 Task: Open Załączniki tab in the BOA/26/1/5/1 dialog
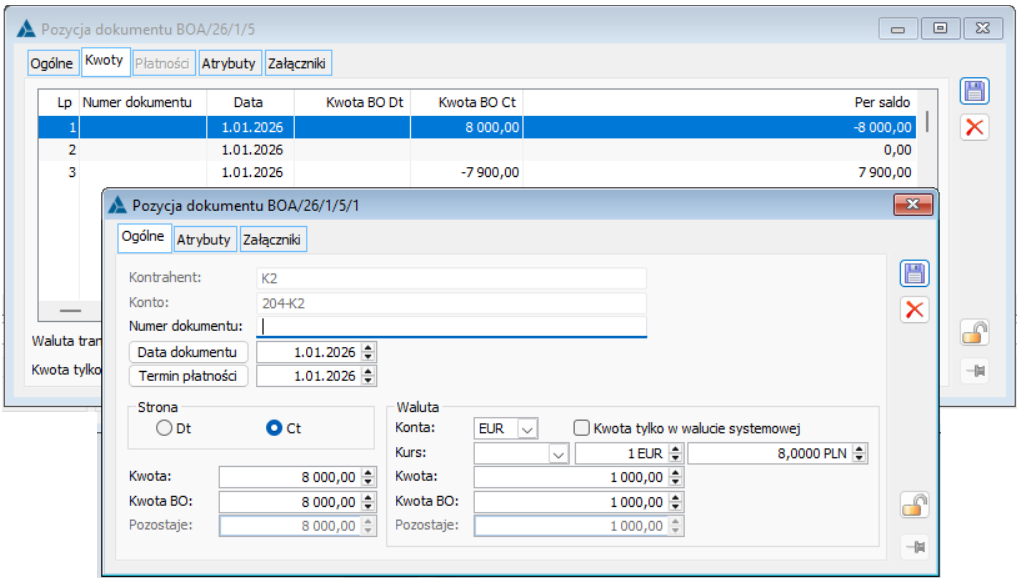coord(272,240)
